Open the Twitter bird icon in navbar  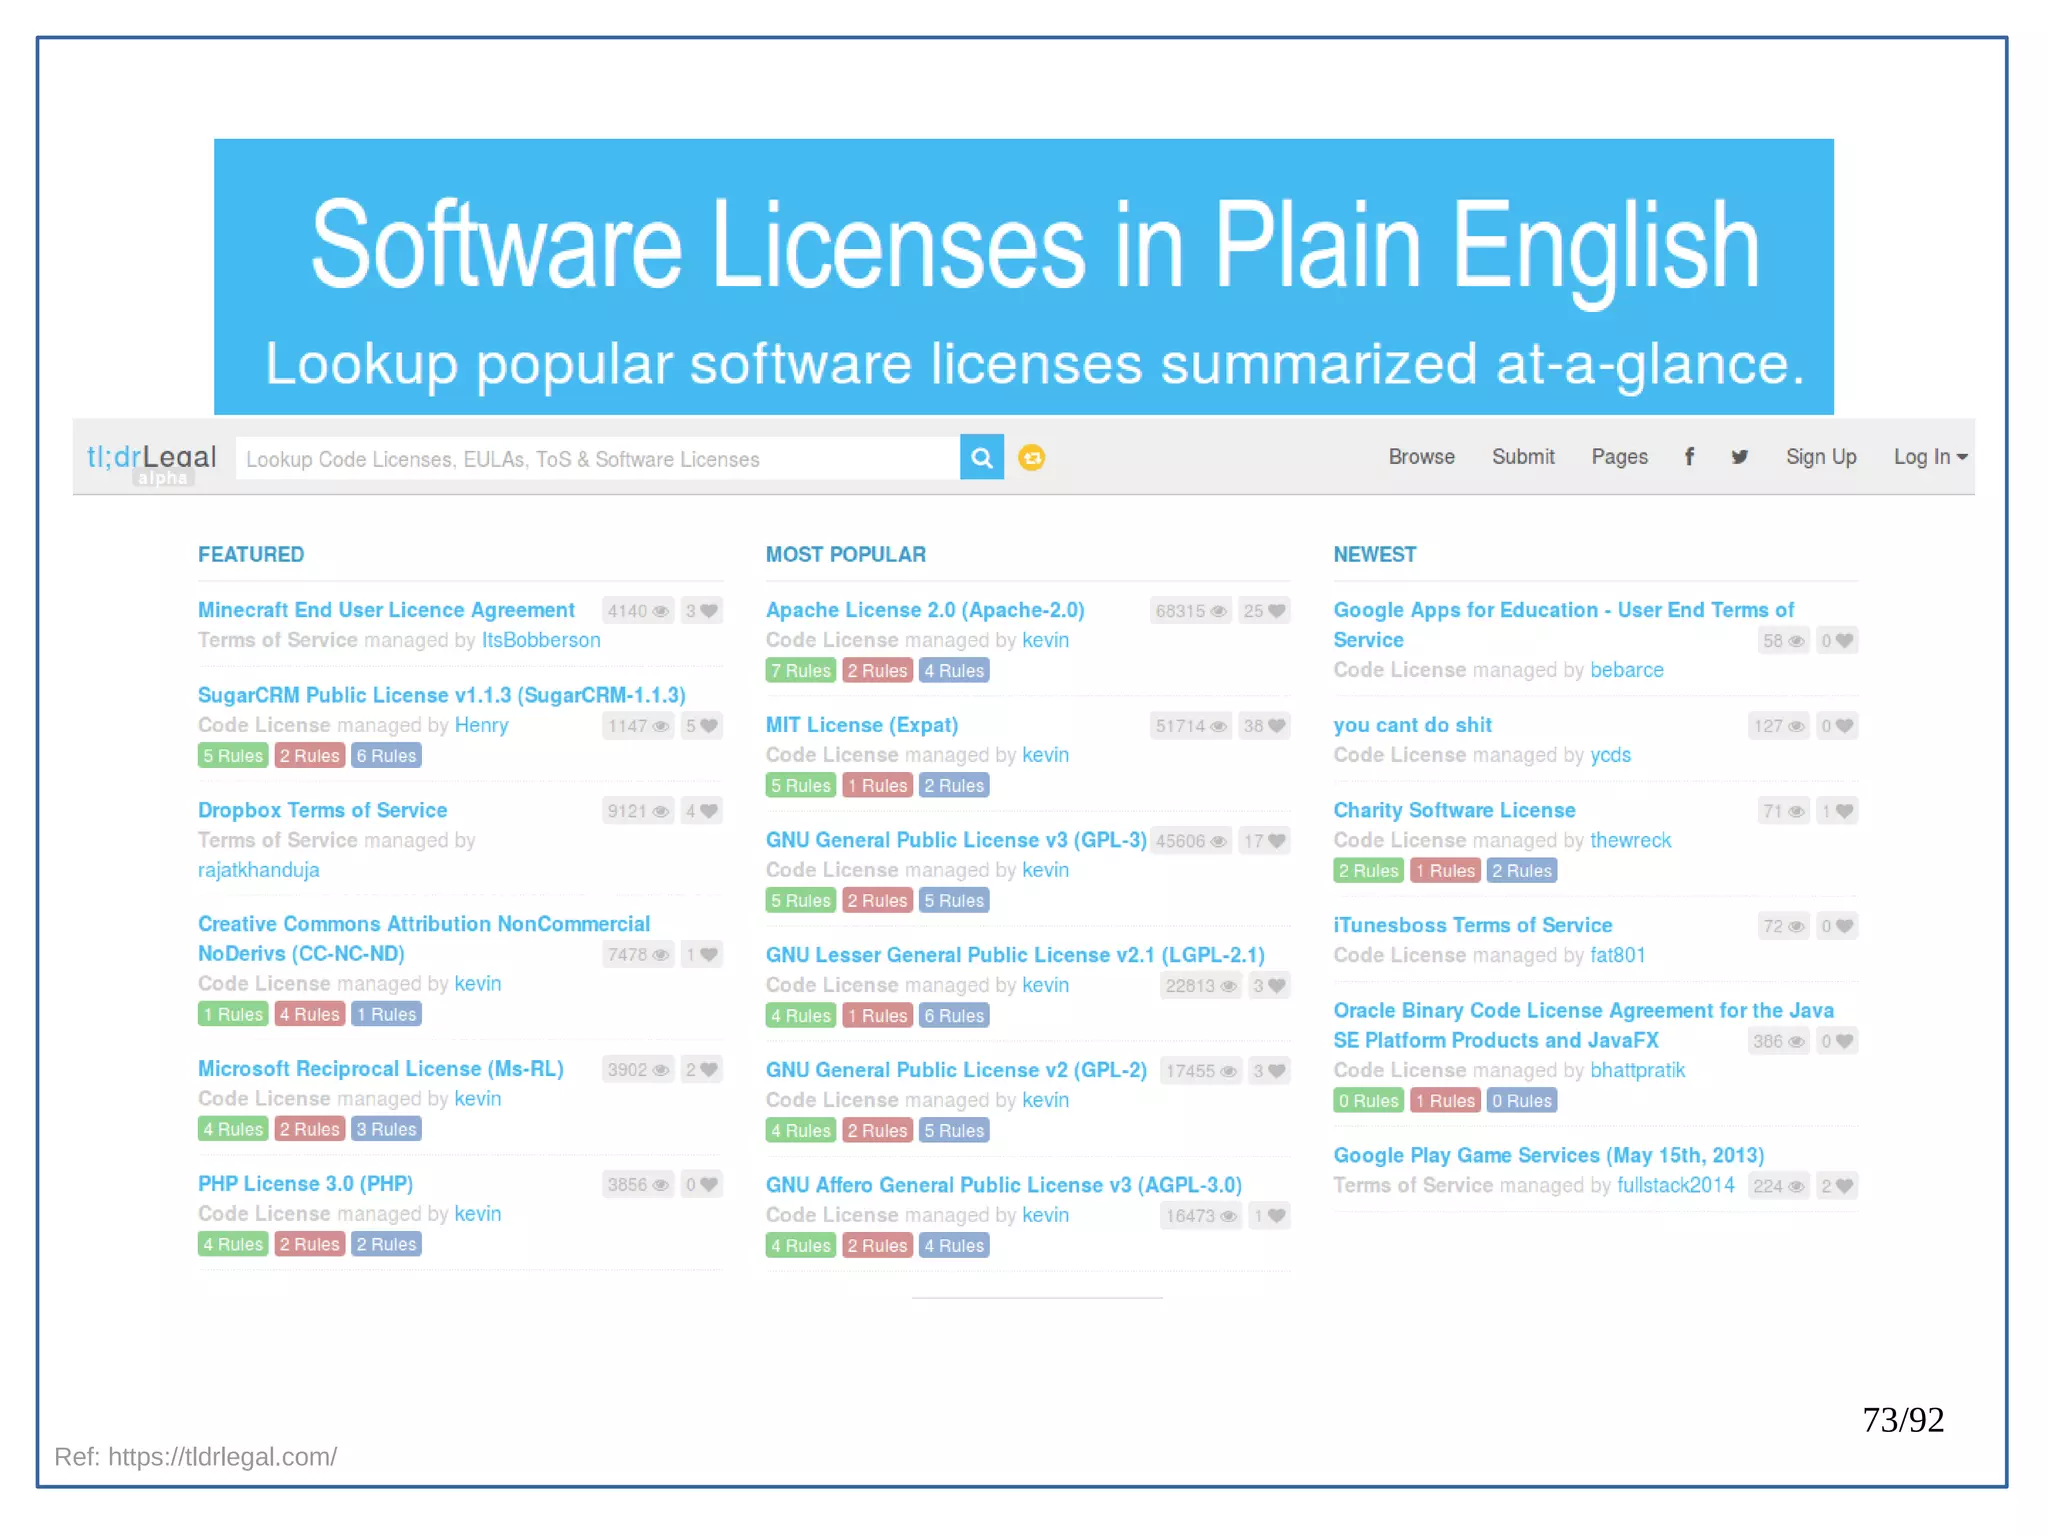1739,457
